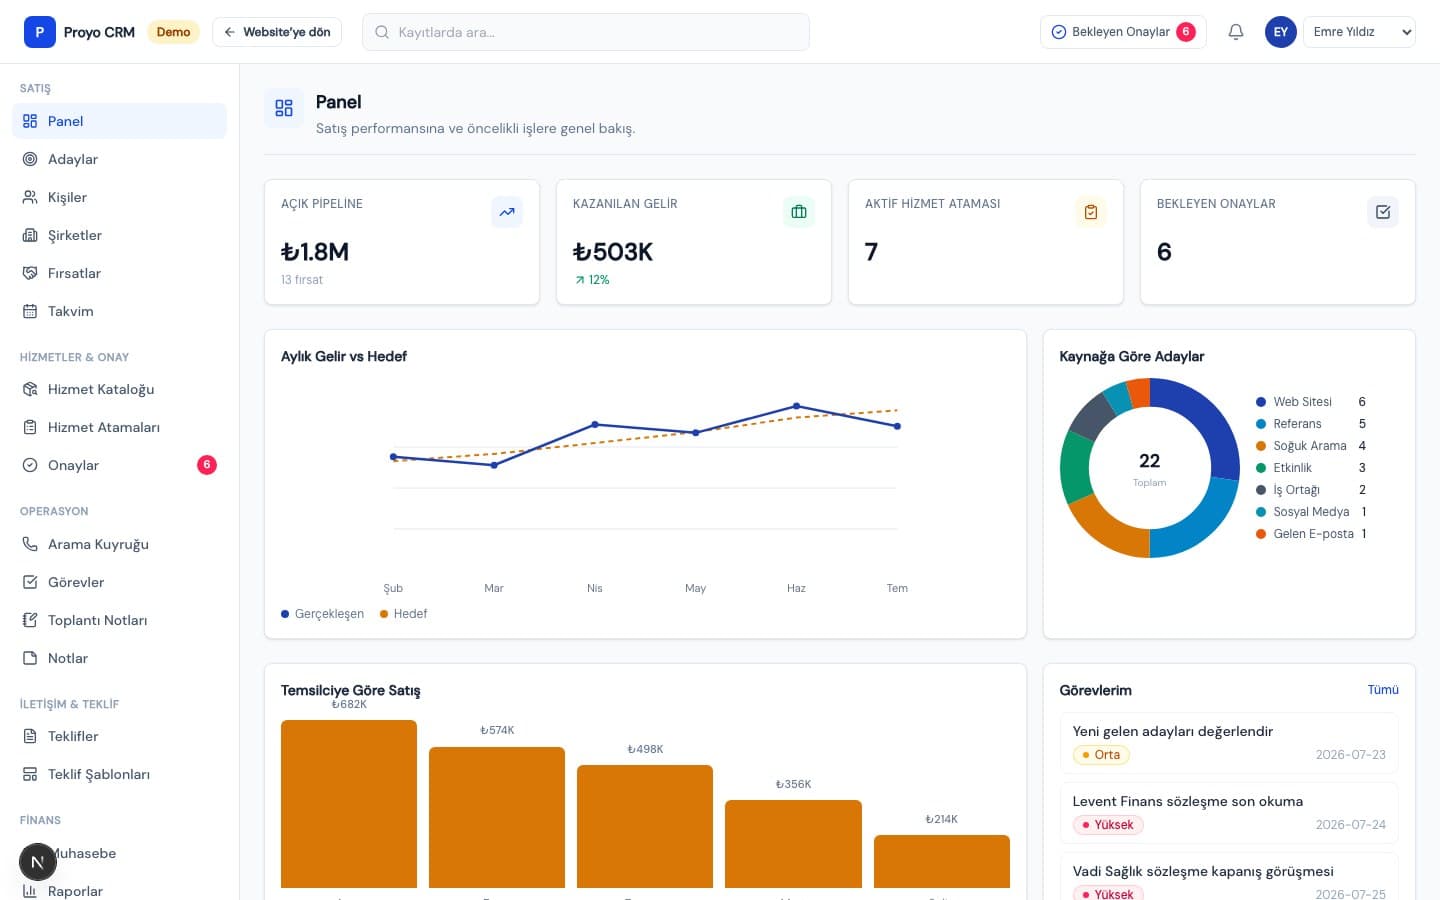This screenshot has height=900, width=1440.
Task: Focus the Kayıtlarda ara search field
Action: coord(586,32)
